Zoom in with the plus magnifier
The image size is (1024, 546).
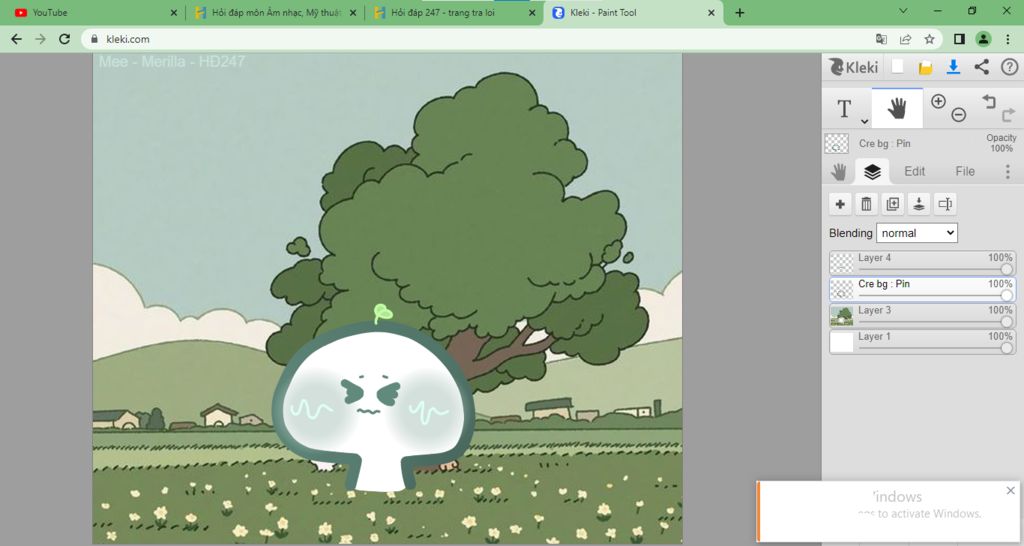pyautogui.click(x=938, y=101)
